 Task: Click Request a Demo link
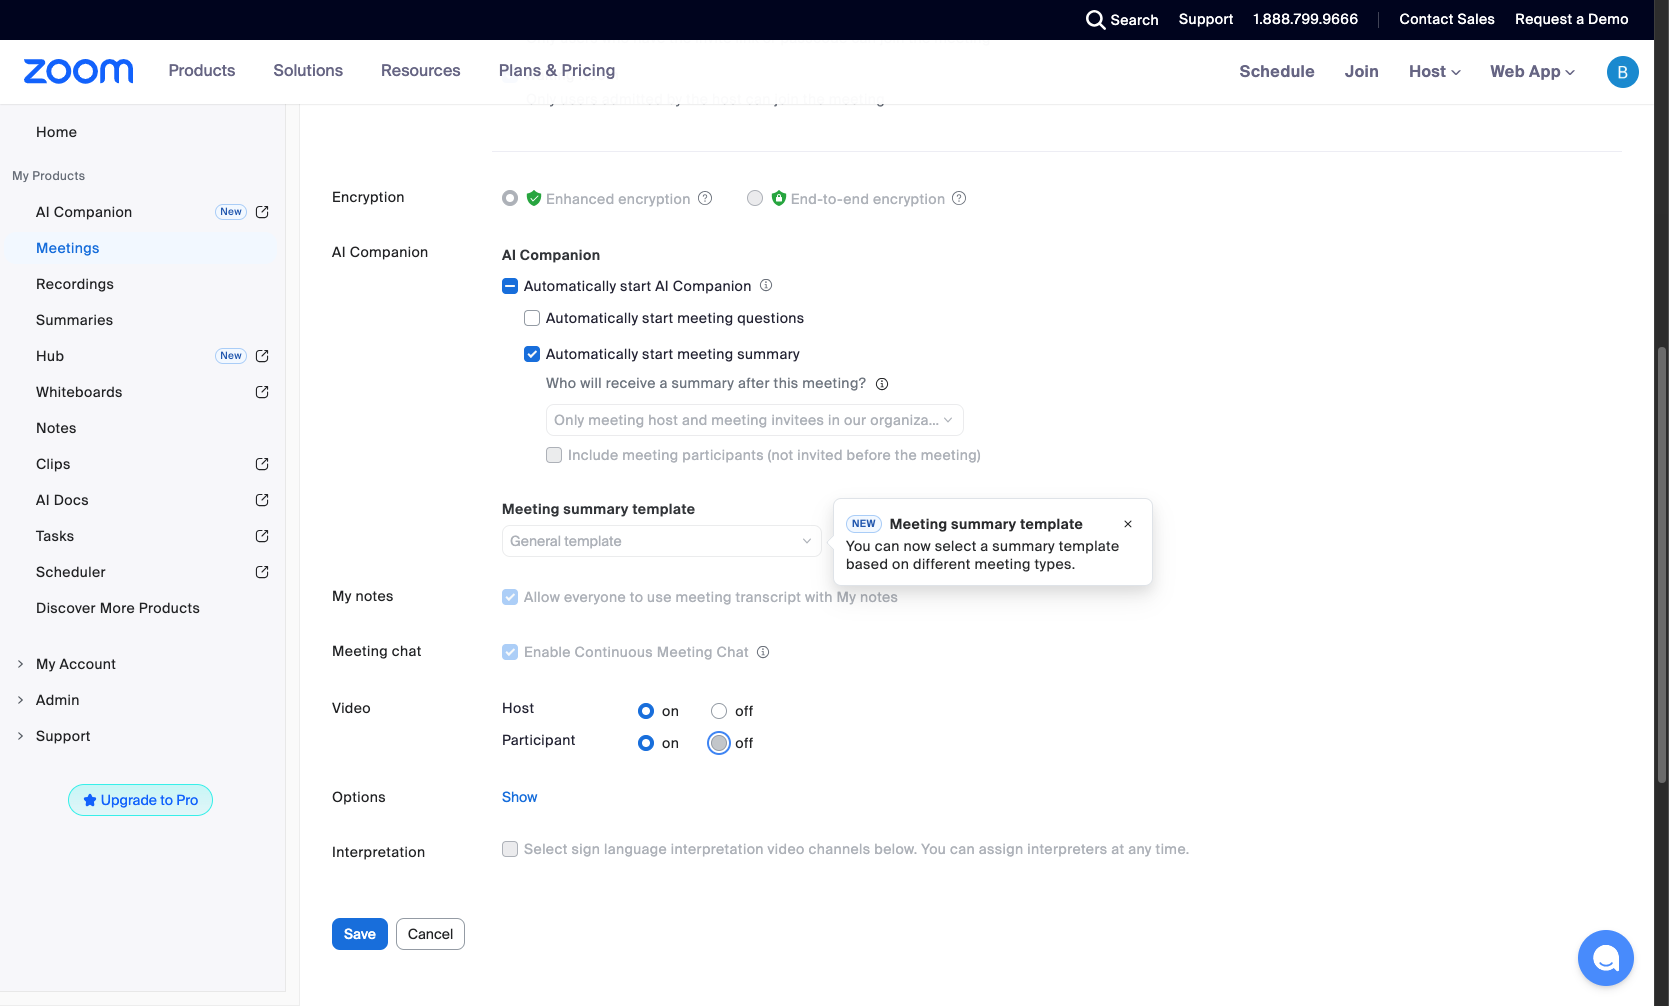pyautogui.click(x=1572, y=19)
